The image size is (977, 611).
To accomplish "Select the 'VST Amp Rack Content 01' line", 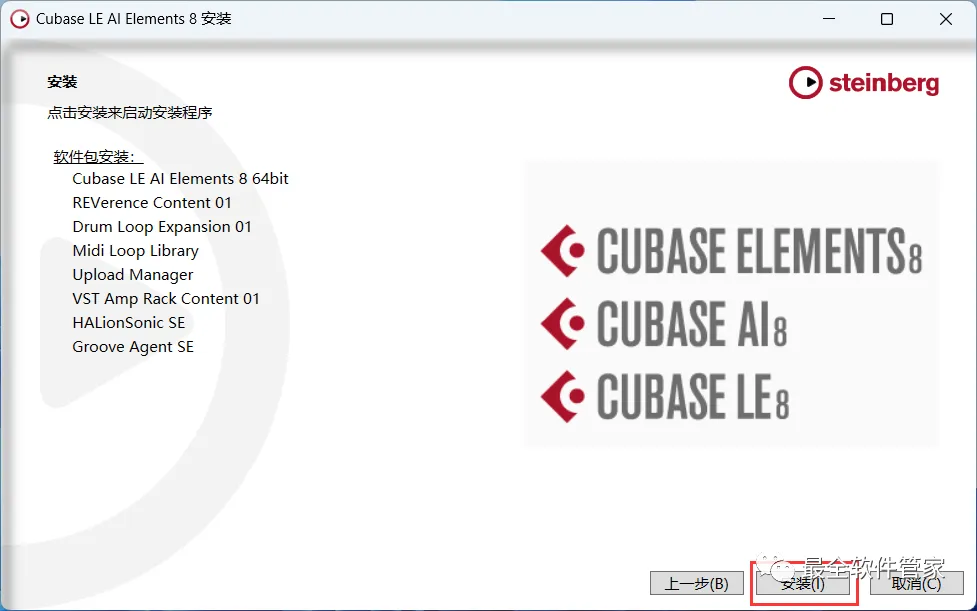I will pos(165,299).
